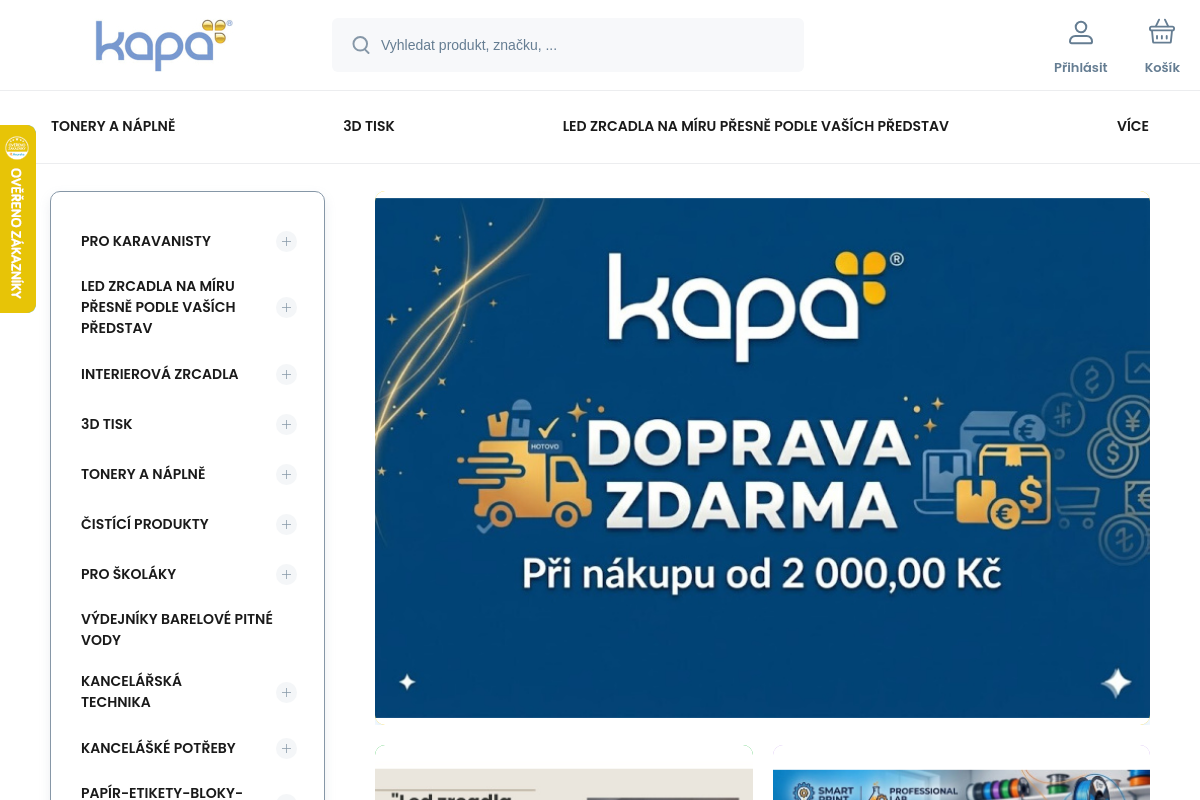Expand the ČISTÍCÍ PRODUKTY category
Image resolution: width=1200 pixels, height=800 pixels.
pos(286,524)
